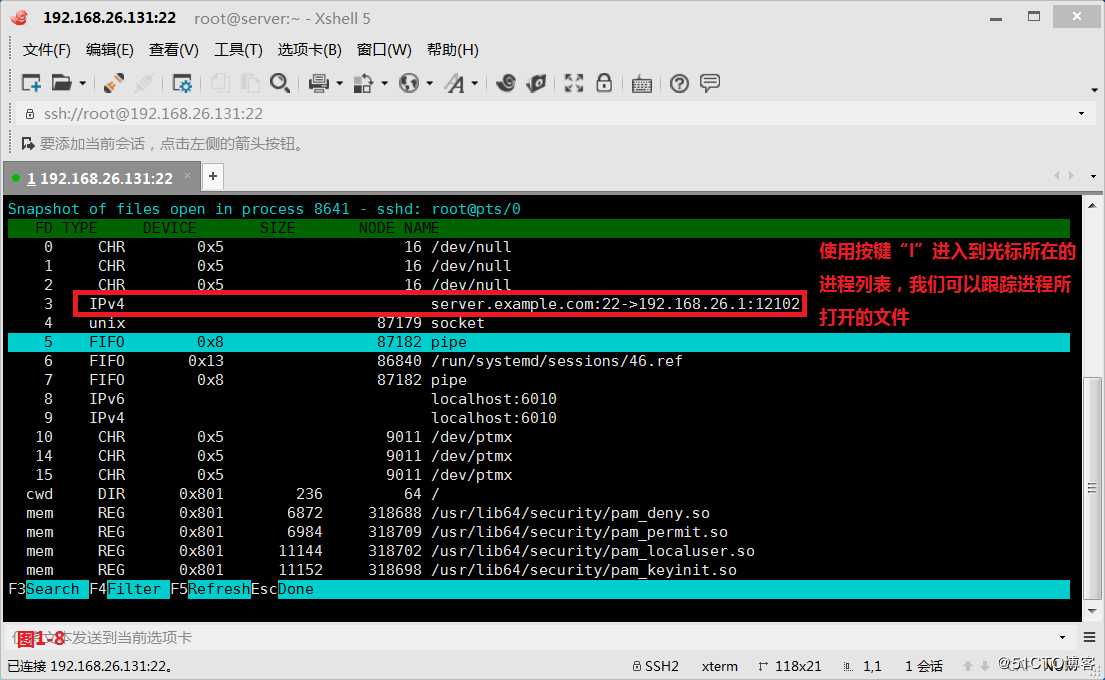Click the Open session folder icon
Viewport: 1105px width, 680px height.
click(x=61, y=83)
